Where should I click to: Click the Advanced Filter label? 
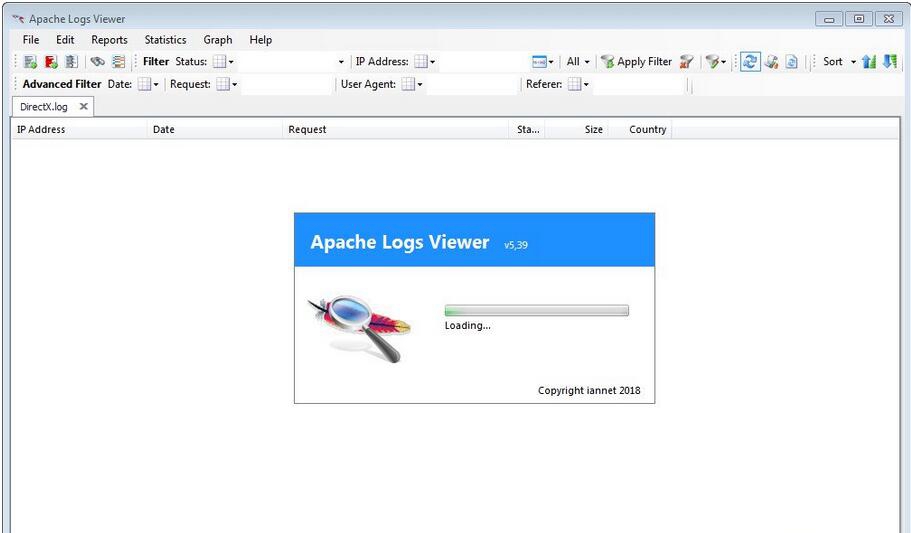tap(62, 84)
